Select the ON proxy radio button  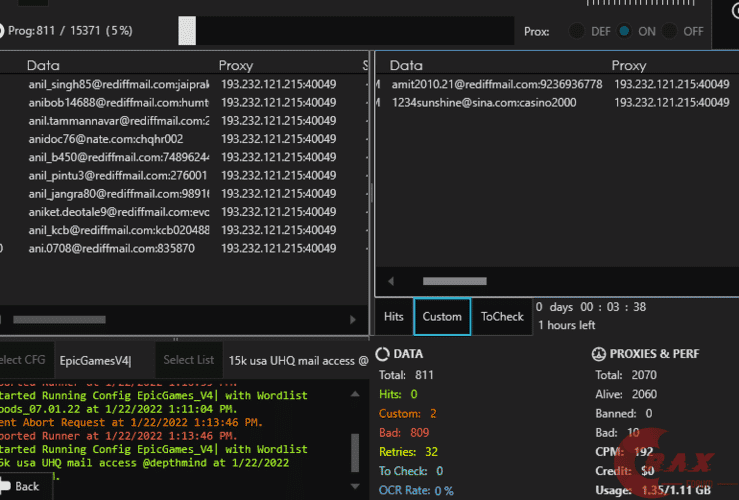(625, 31)
